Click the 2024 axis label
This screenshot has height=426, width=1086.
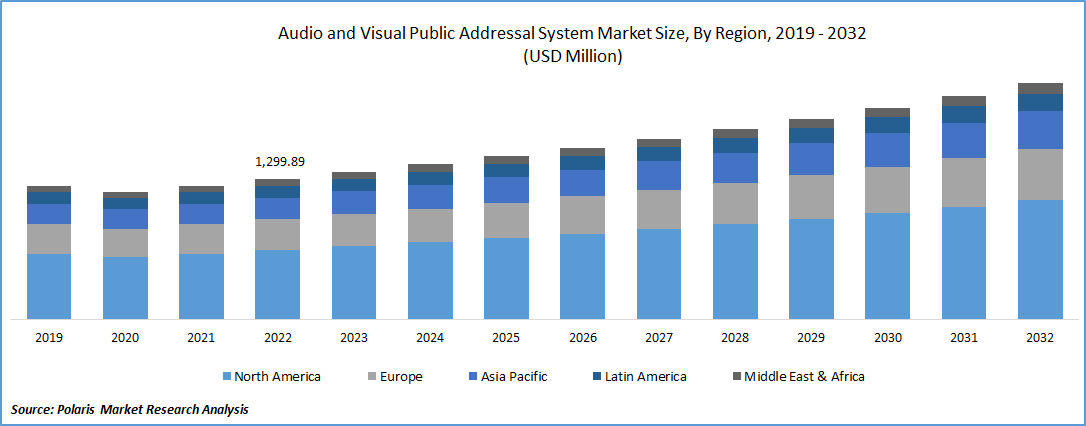click(430, 338)
